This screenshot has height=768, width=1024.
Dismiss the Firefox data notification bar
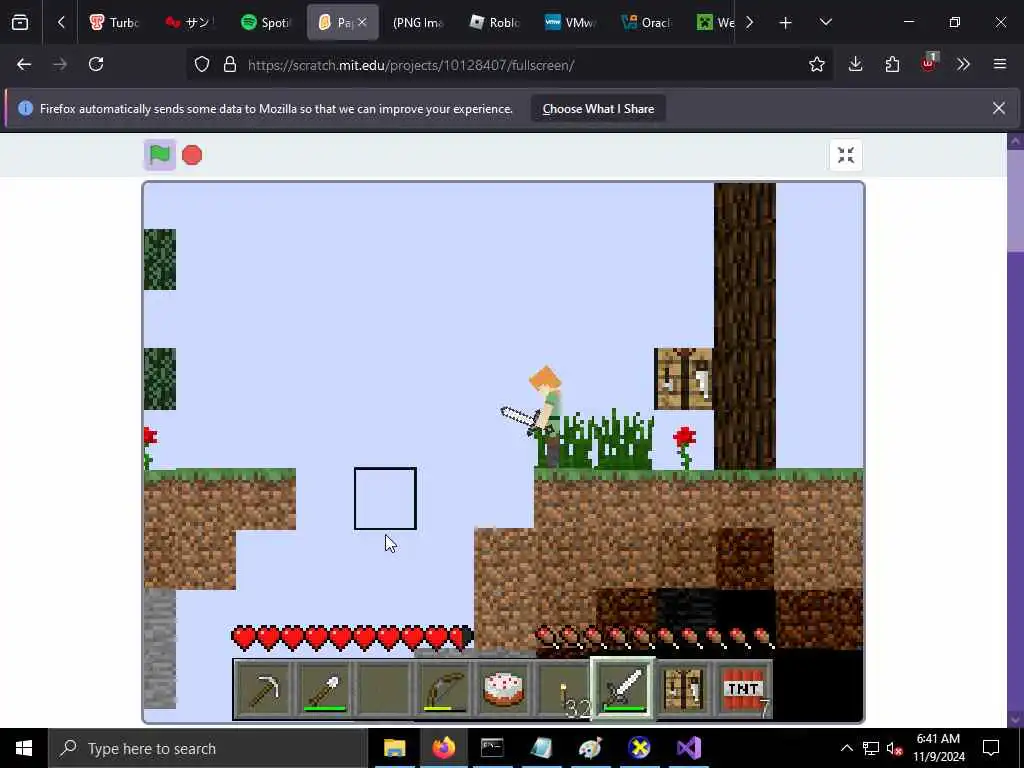click(x=999, y=108)
